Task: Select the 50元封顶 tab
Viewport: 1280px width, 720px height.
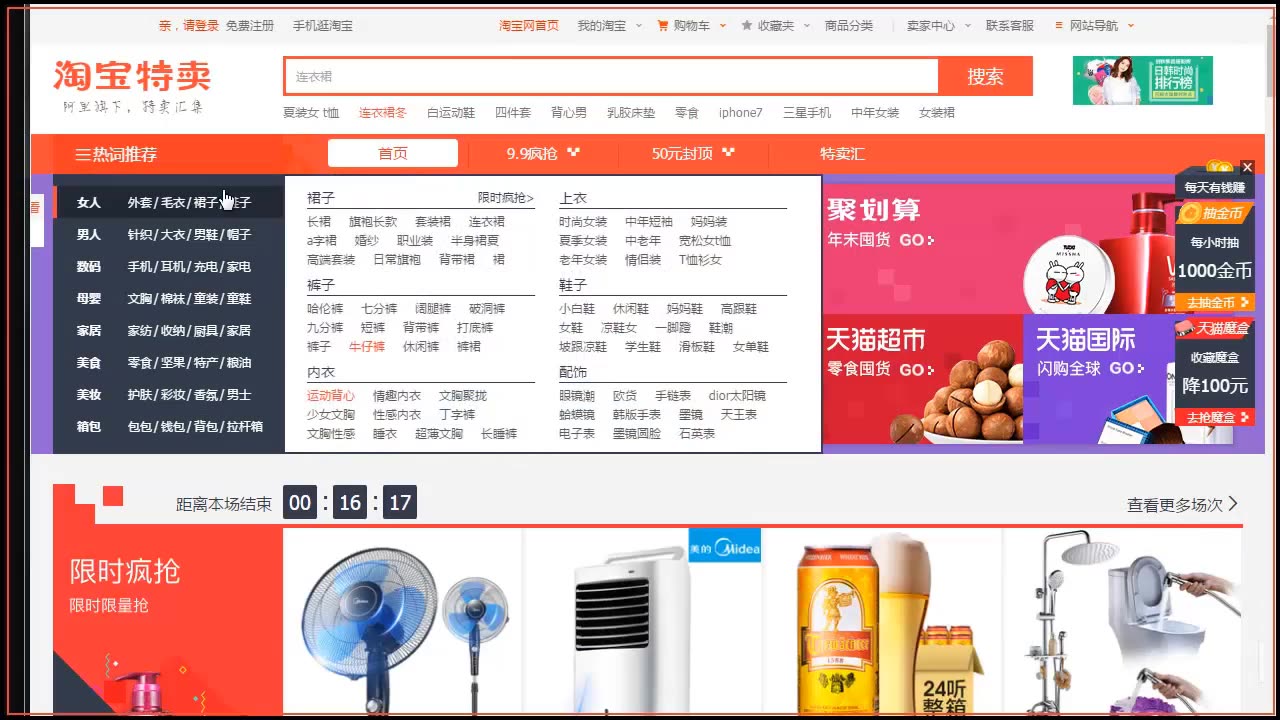Action: [x=693, y=153]
